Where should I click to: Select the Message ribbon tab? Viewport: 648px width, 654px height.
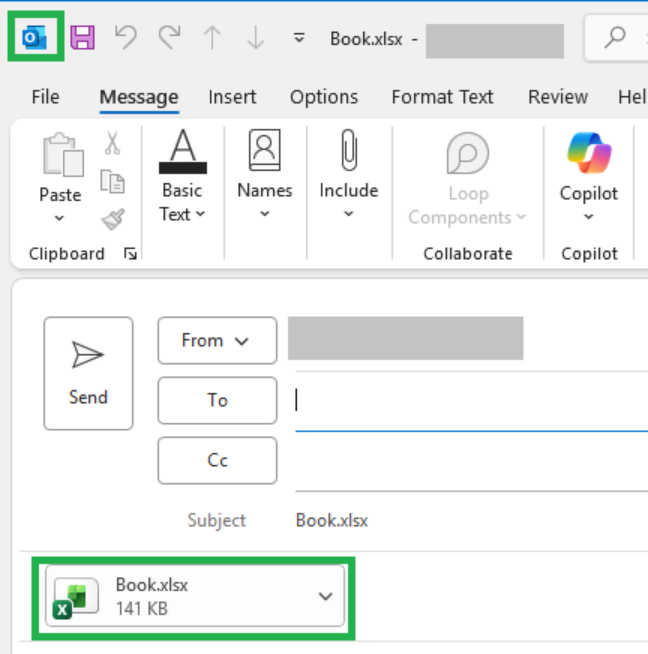139,97
